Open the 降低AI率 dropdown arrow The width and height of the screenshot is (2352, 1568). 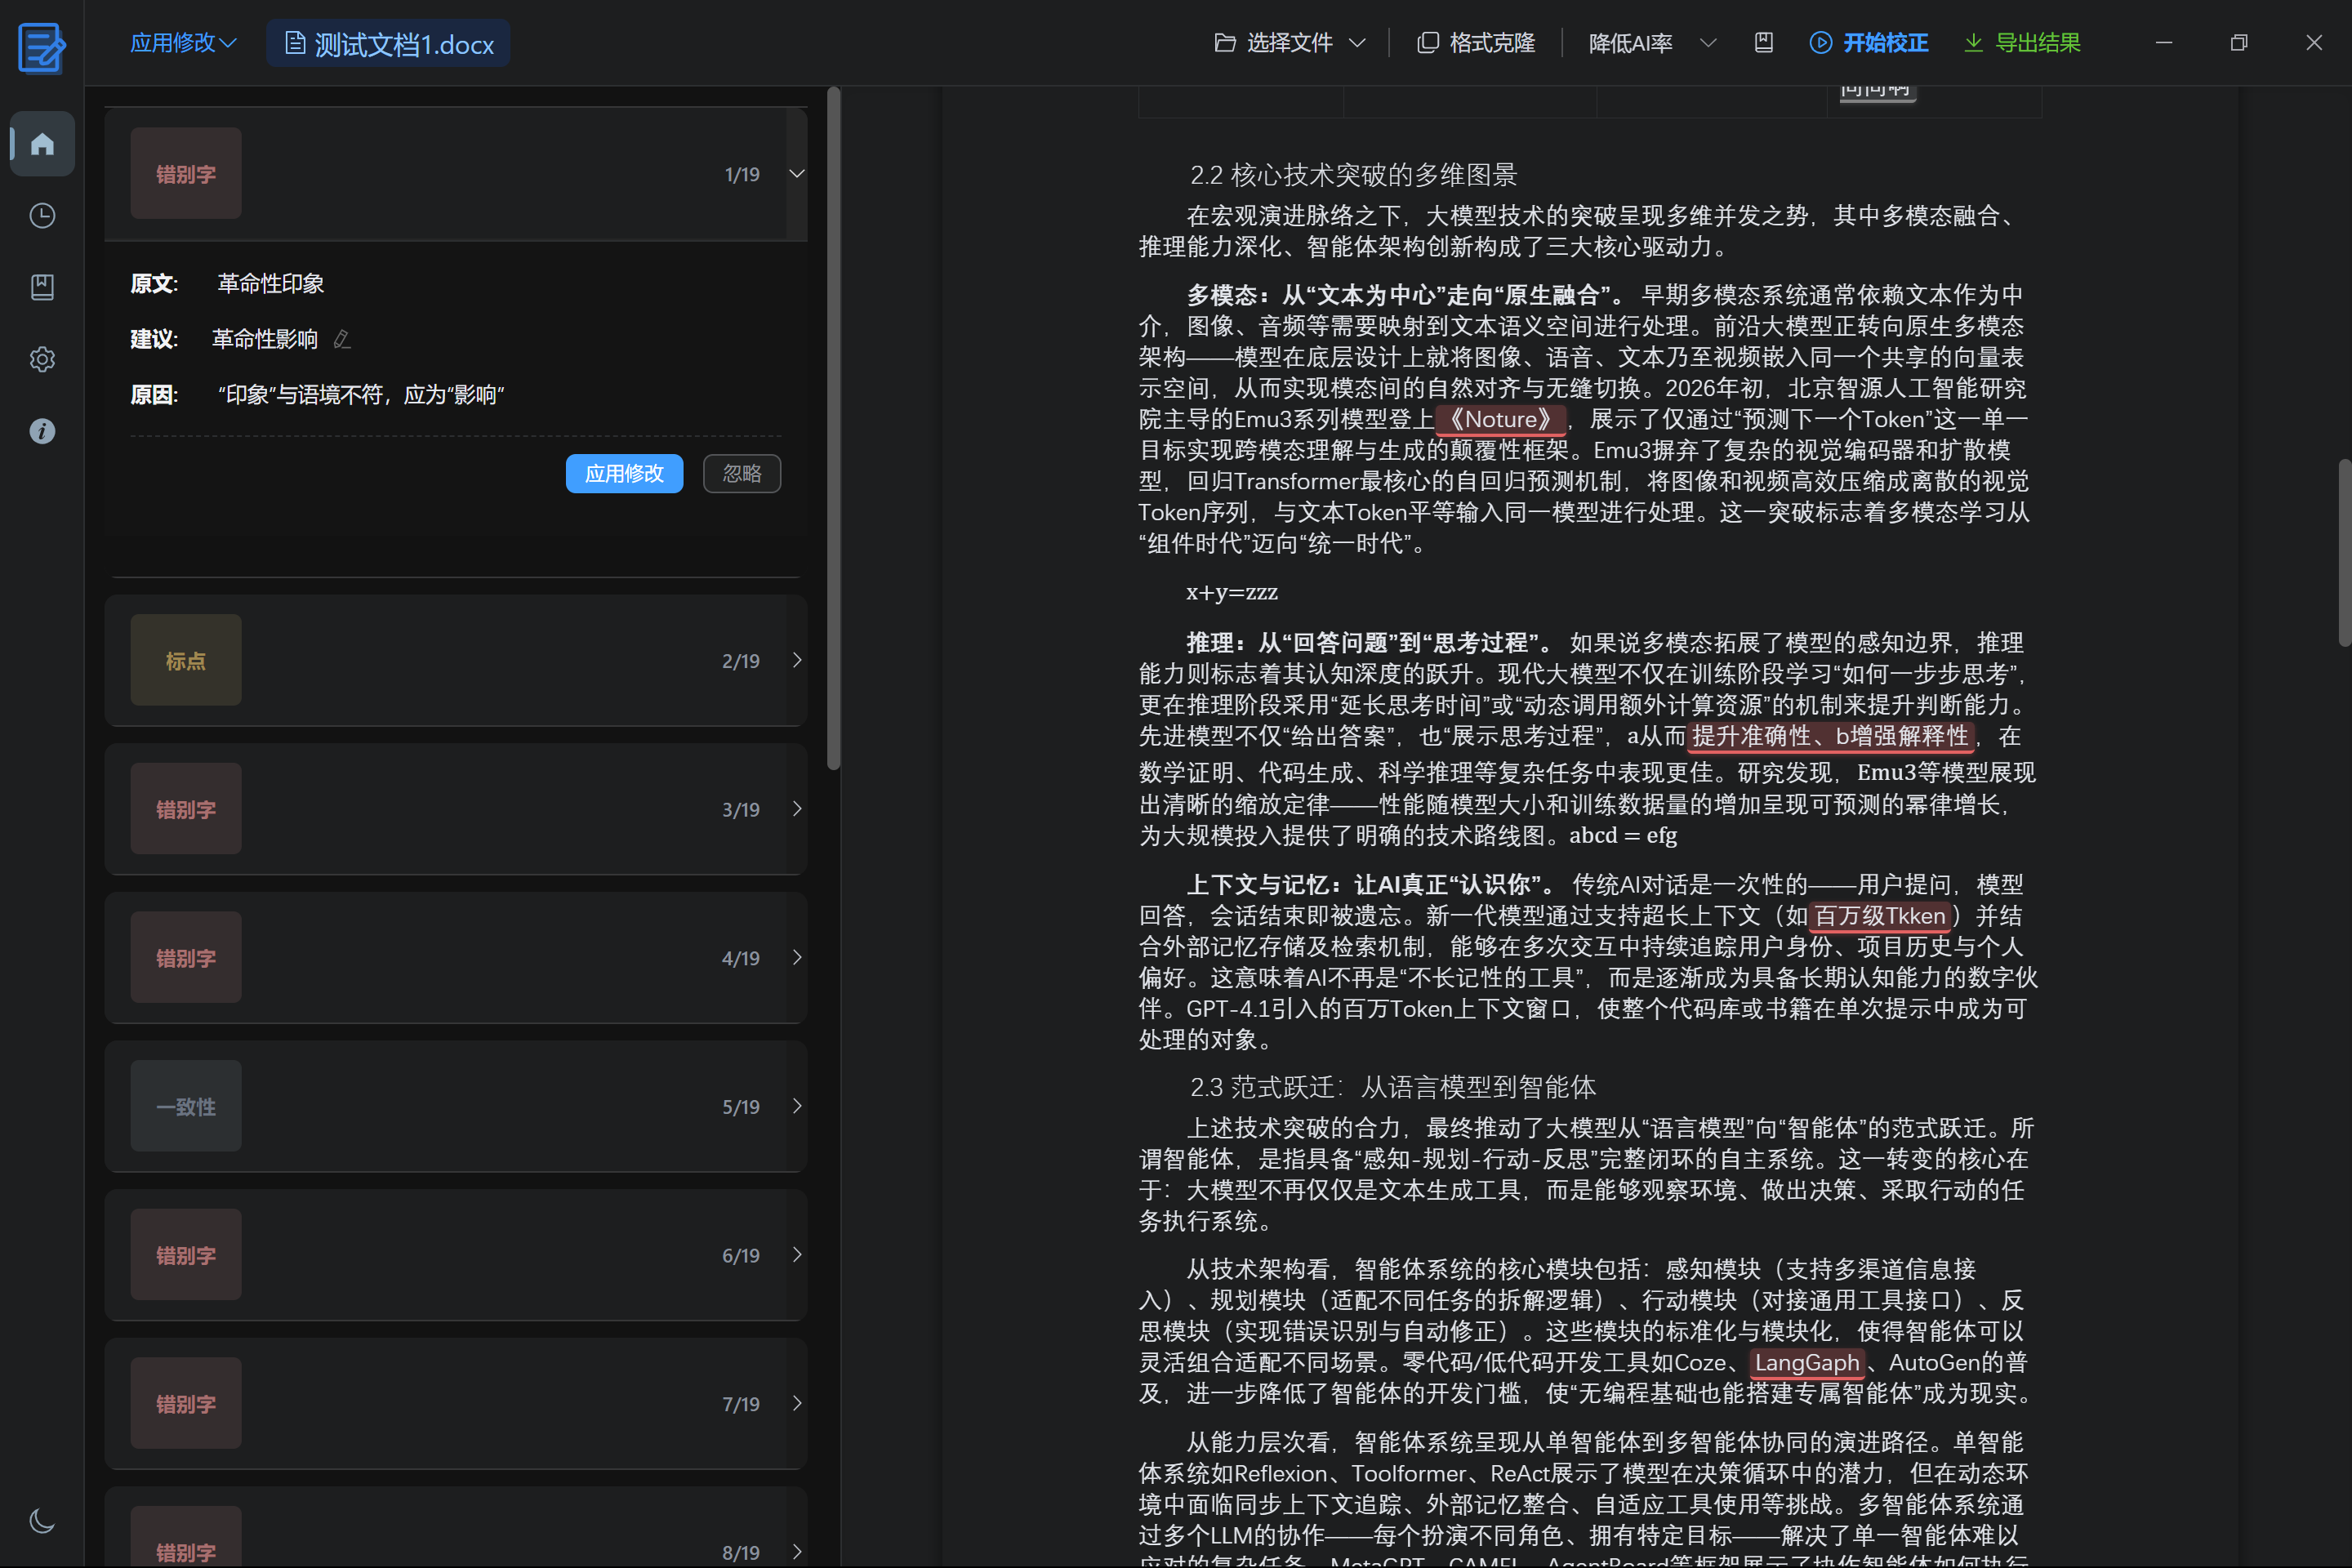(x=1709, y=43)
